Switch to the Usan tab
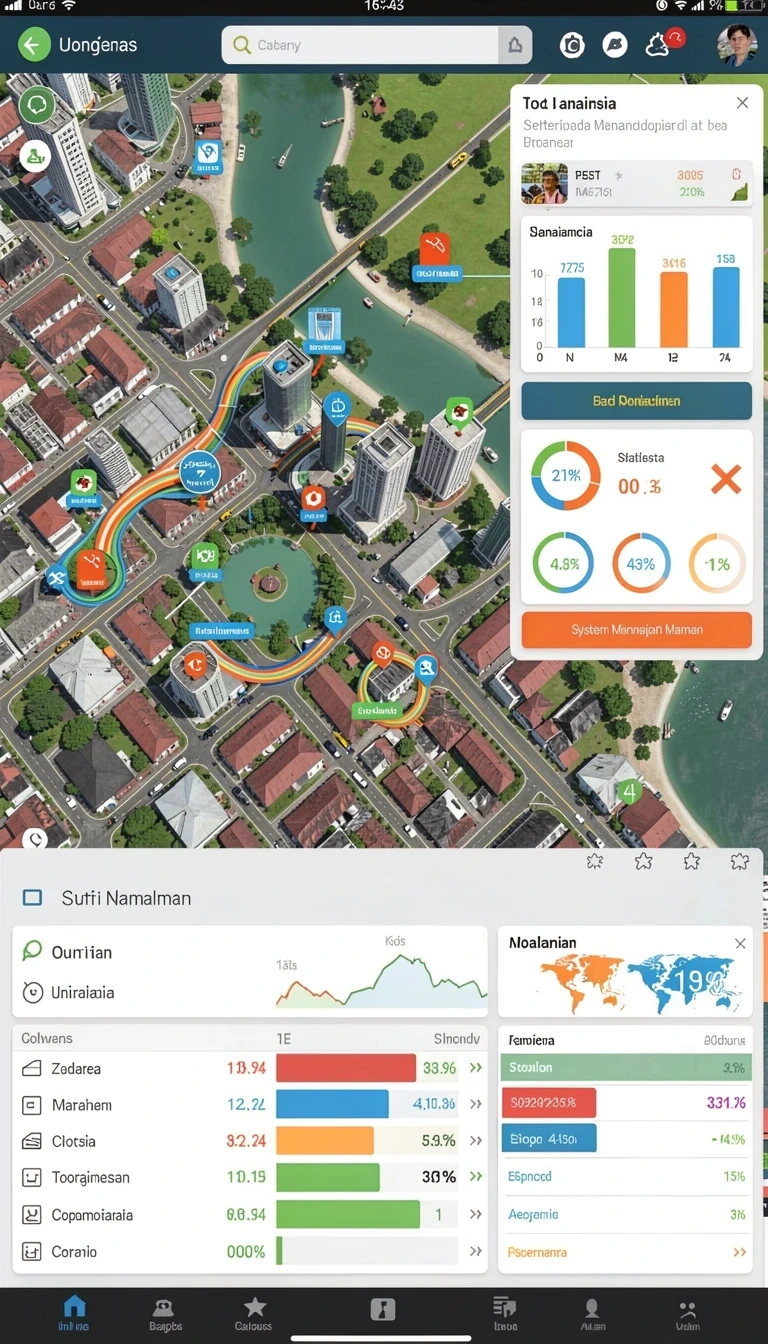Screen dimensions: 768x1344 tap(687, 1313)
